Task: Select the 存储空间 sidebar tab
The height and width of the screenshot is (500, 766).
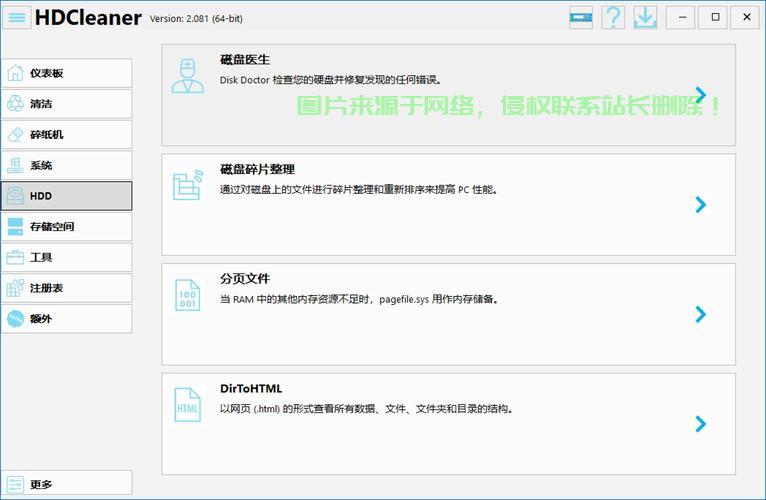Action: click(x=66, y=227)
